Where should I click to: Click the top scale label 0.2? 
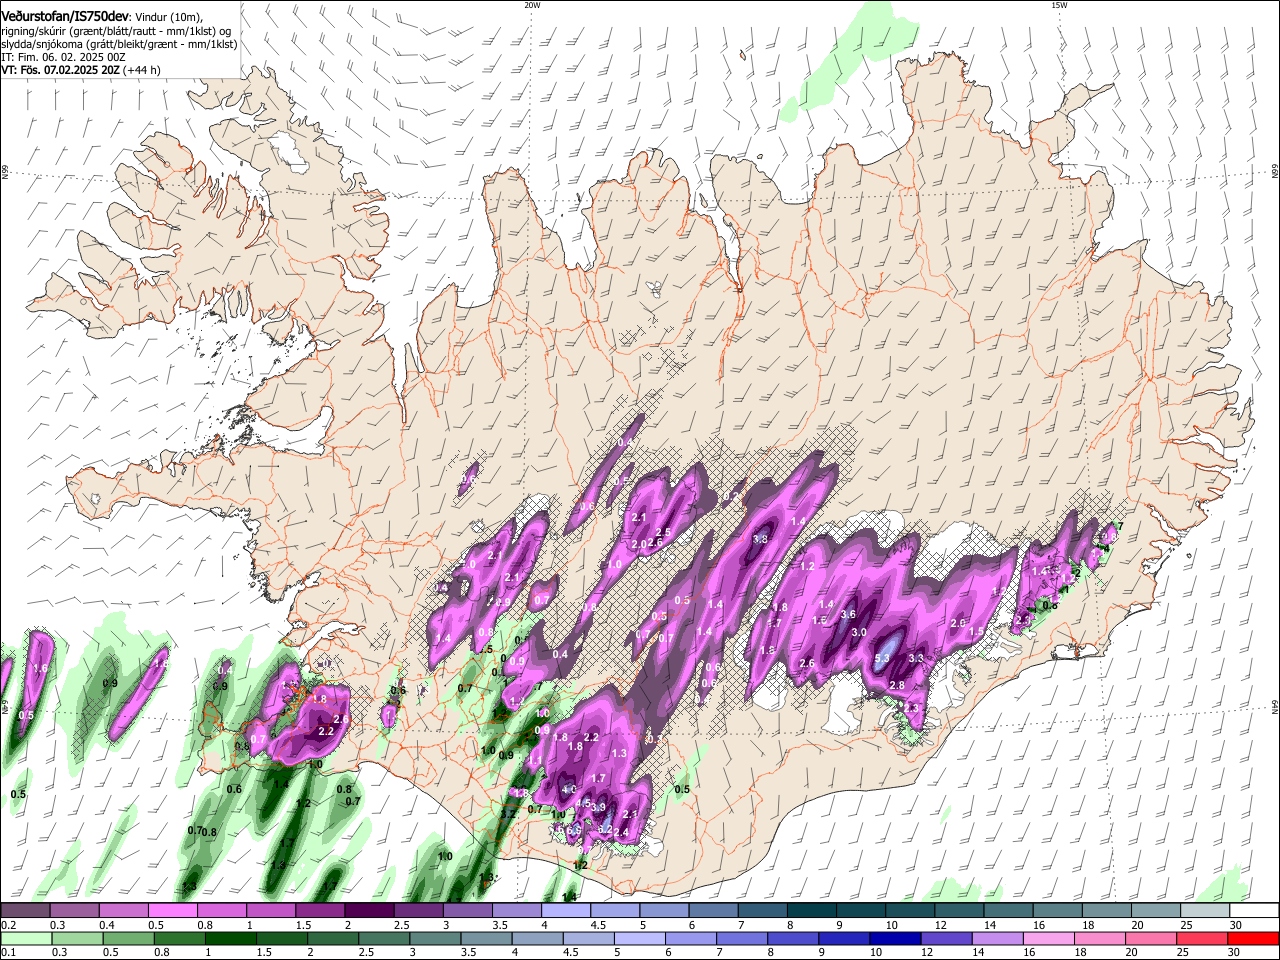pyautogui.click(x=8, y=925)
